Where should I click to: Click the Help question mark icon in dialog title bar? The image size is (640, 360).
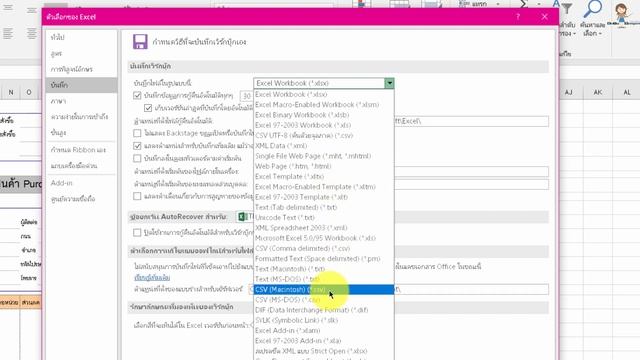point(518,17)
